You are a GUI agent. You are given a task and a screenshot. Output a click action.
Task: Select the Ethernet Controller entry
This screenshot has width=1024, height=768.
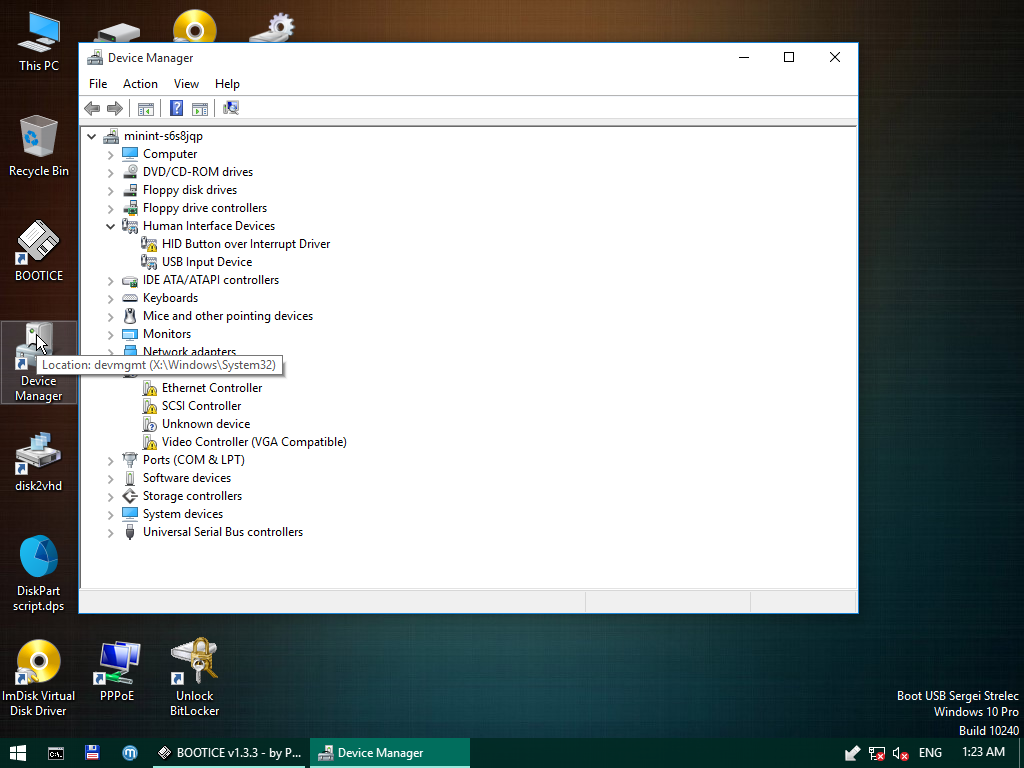212,388
